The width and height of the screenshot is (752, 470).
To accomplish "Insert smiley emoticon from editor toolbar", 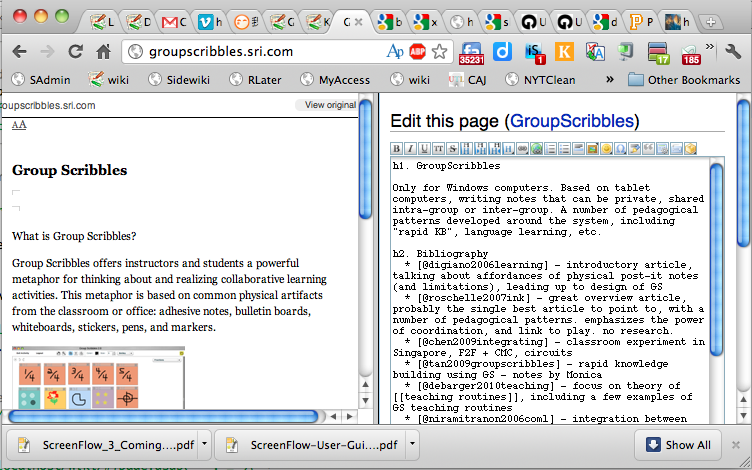I will [x=606, y=149].
